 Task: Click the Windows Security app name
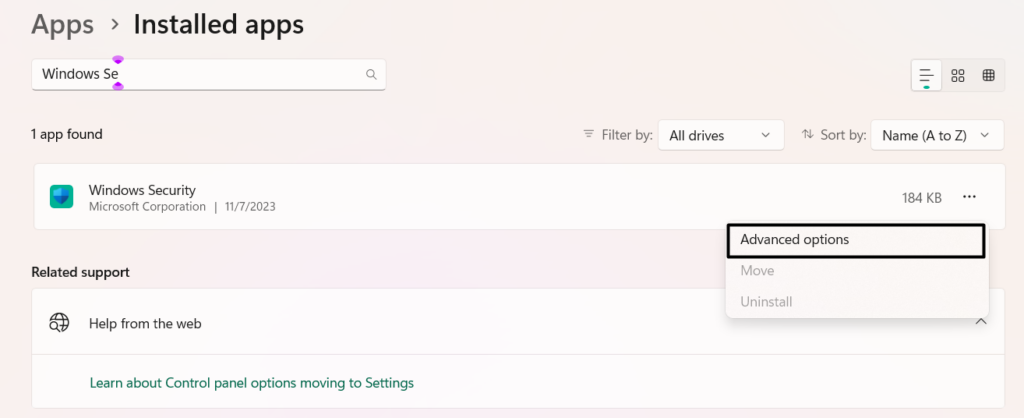pyautogui.click(x=142, y=190)
